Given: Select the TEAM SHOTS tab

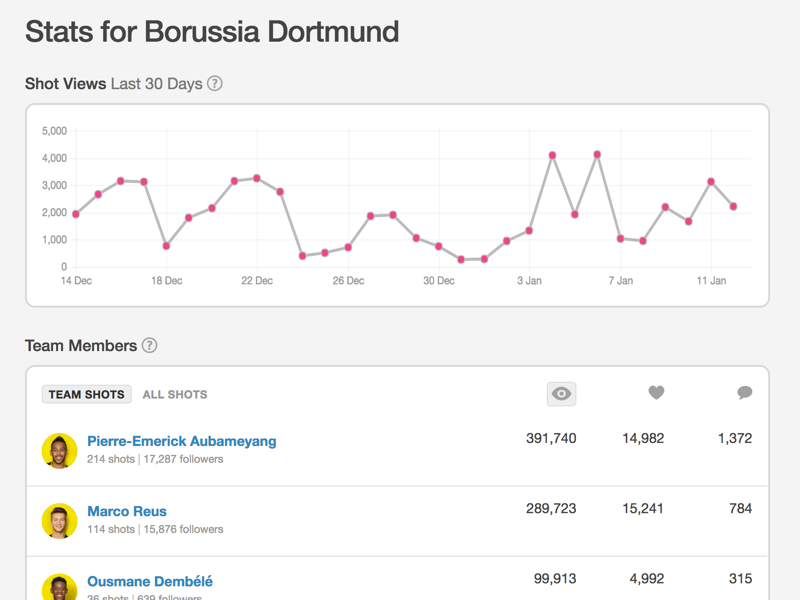Looking at the screenshot, I should click(x=86, y=394).
